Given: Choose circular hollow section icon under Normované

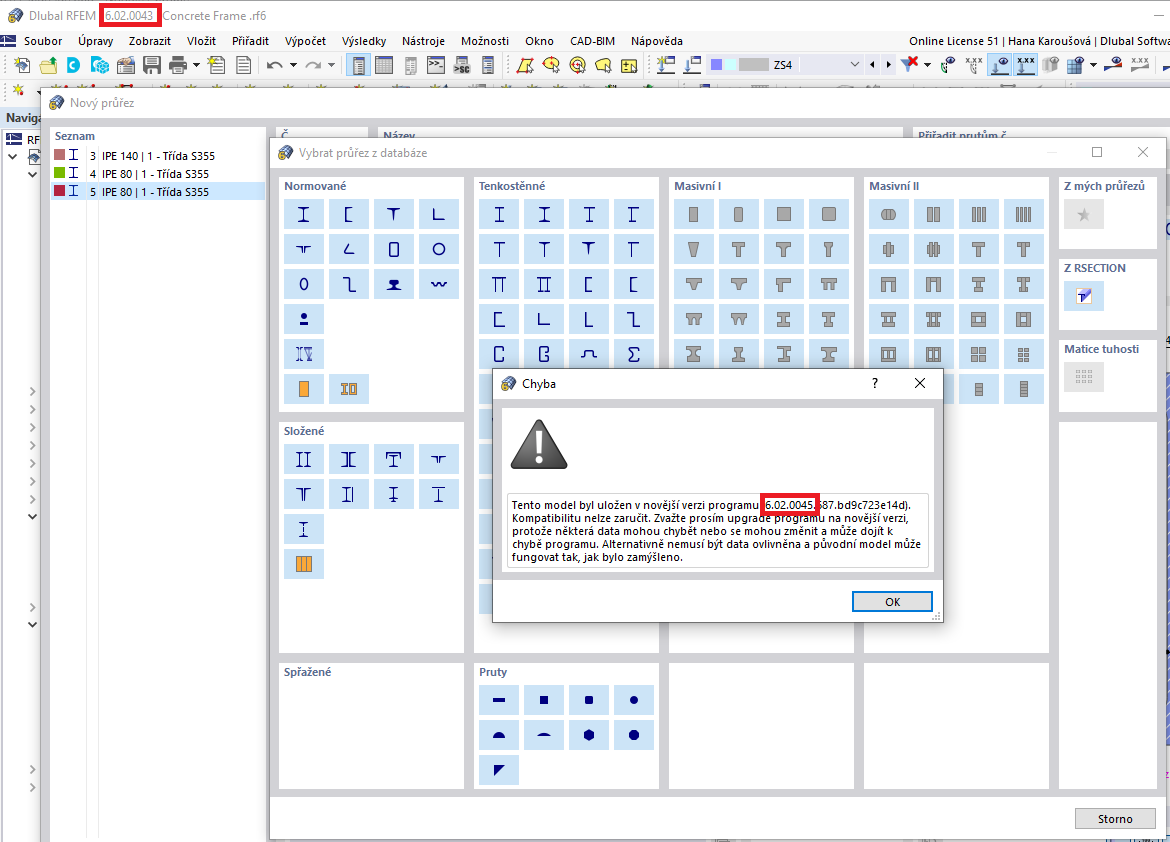Looking at the screenshot, I should [439, 249].
